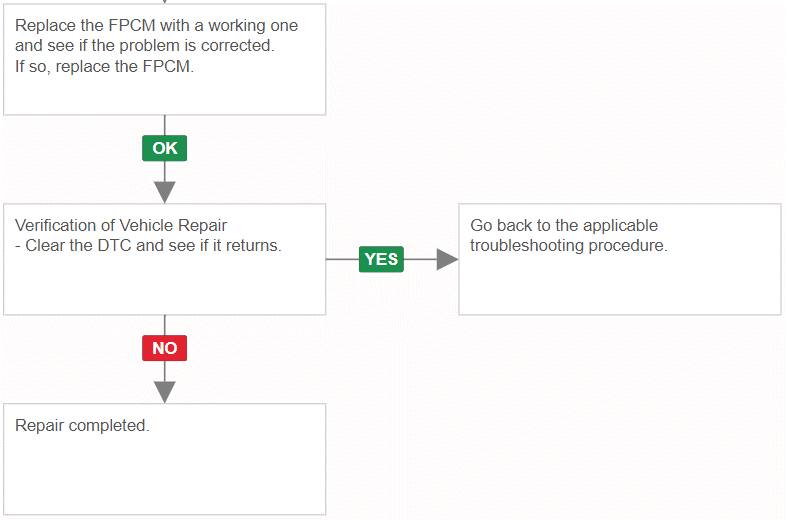Click the arrowhead below the NO badge
The height and width of the screenshot is (520, 787).
point(165,392)
